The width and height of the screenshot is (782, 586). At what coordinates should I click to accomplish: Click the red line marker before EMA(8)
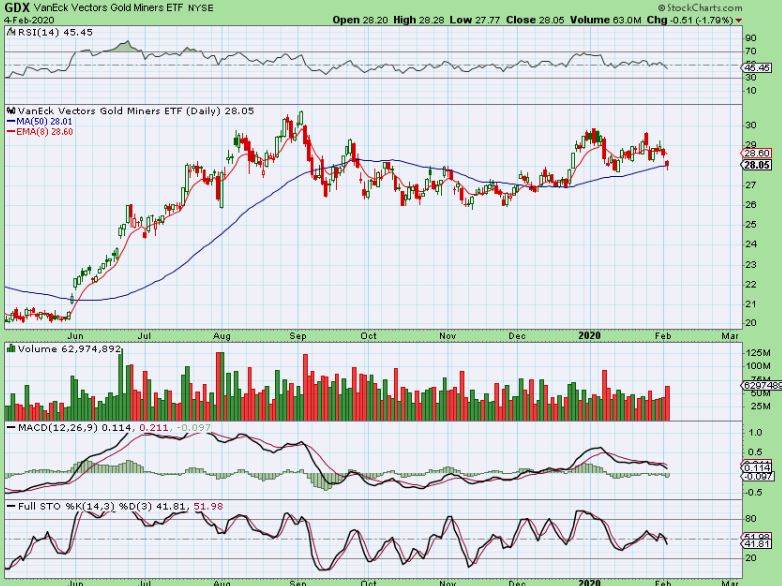point(11,132)
